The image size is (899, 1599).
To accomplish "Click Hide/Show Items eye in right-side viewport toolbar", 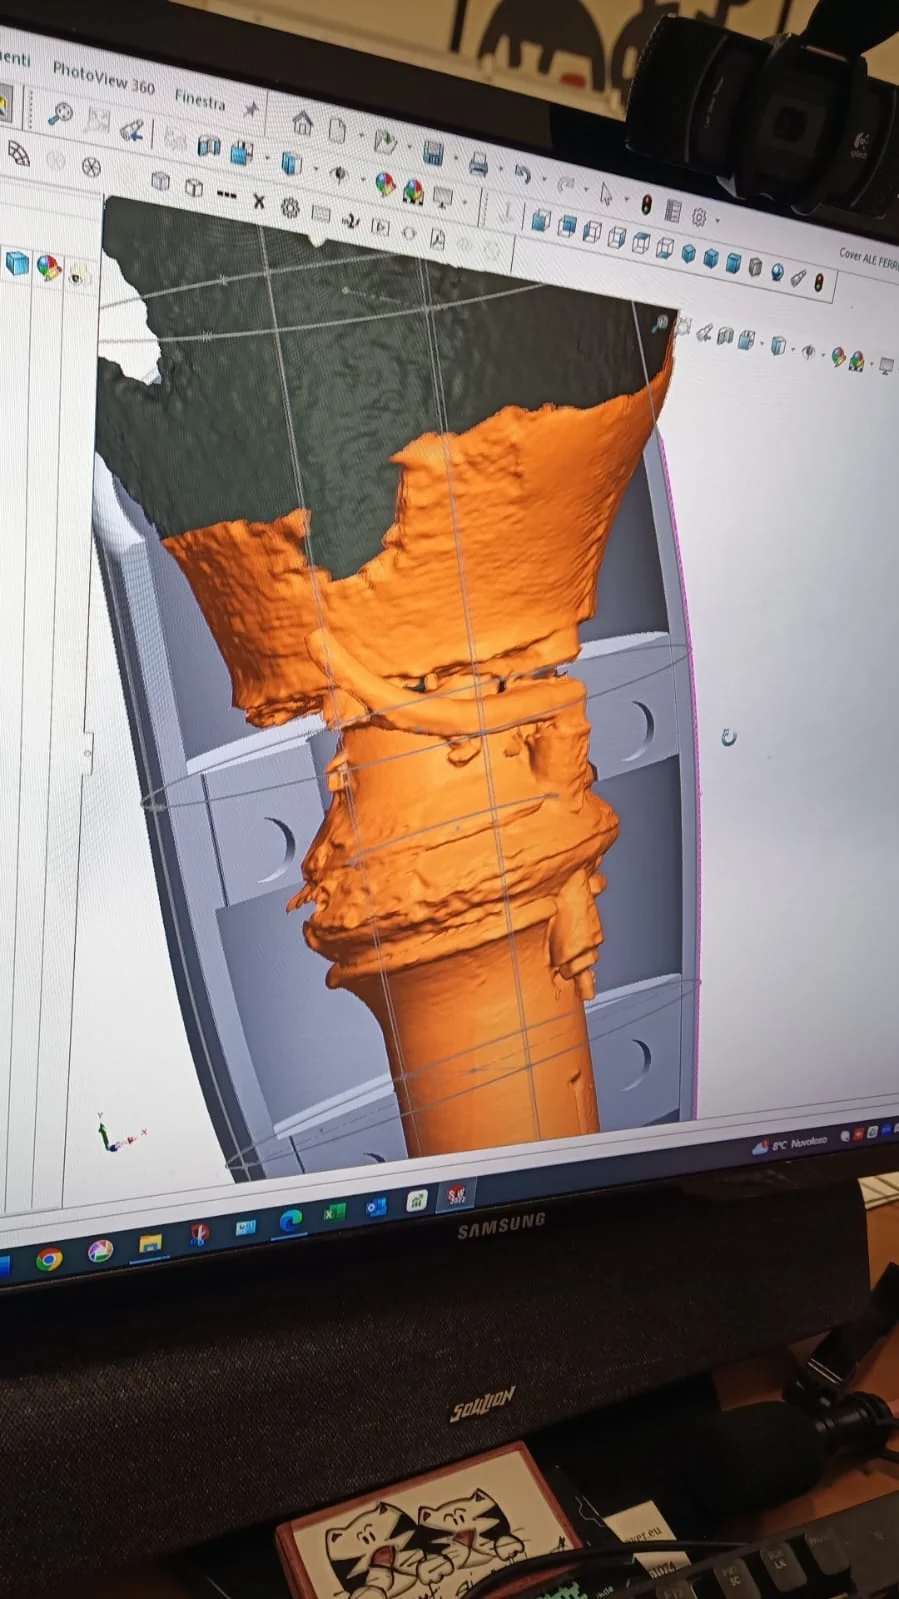I will coord(808,351).
